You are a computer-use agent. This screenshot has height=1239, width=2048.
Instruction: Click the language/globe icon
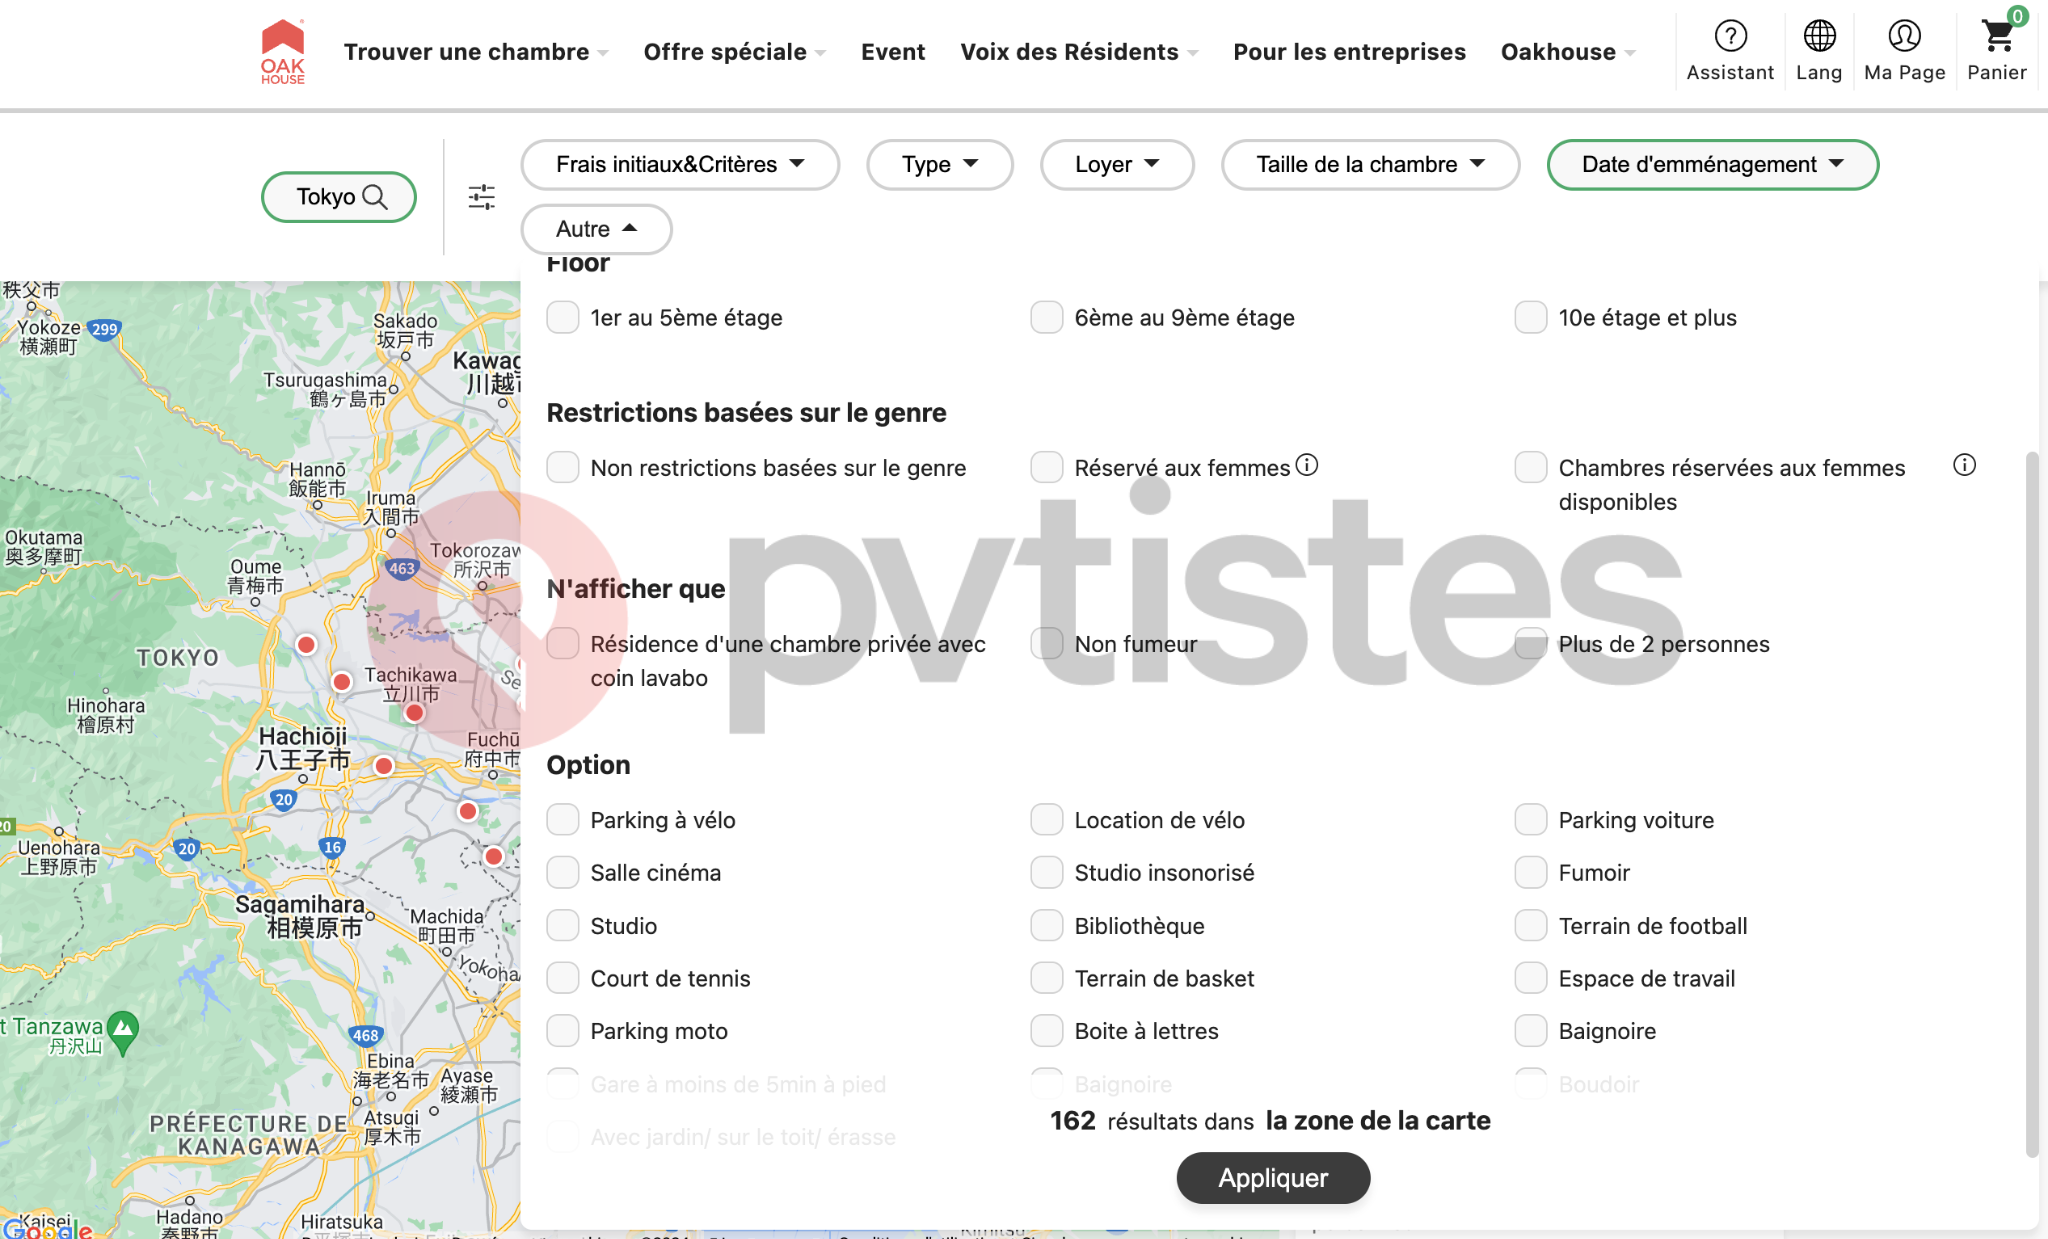point(1820,35)
